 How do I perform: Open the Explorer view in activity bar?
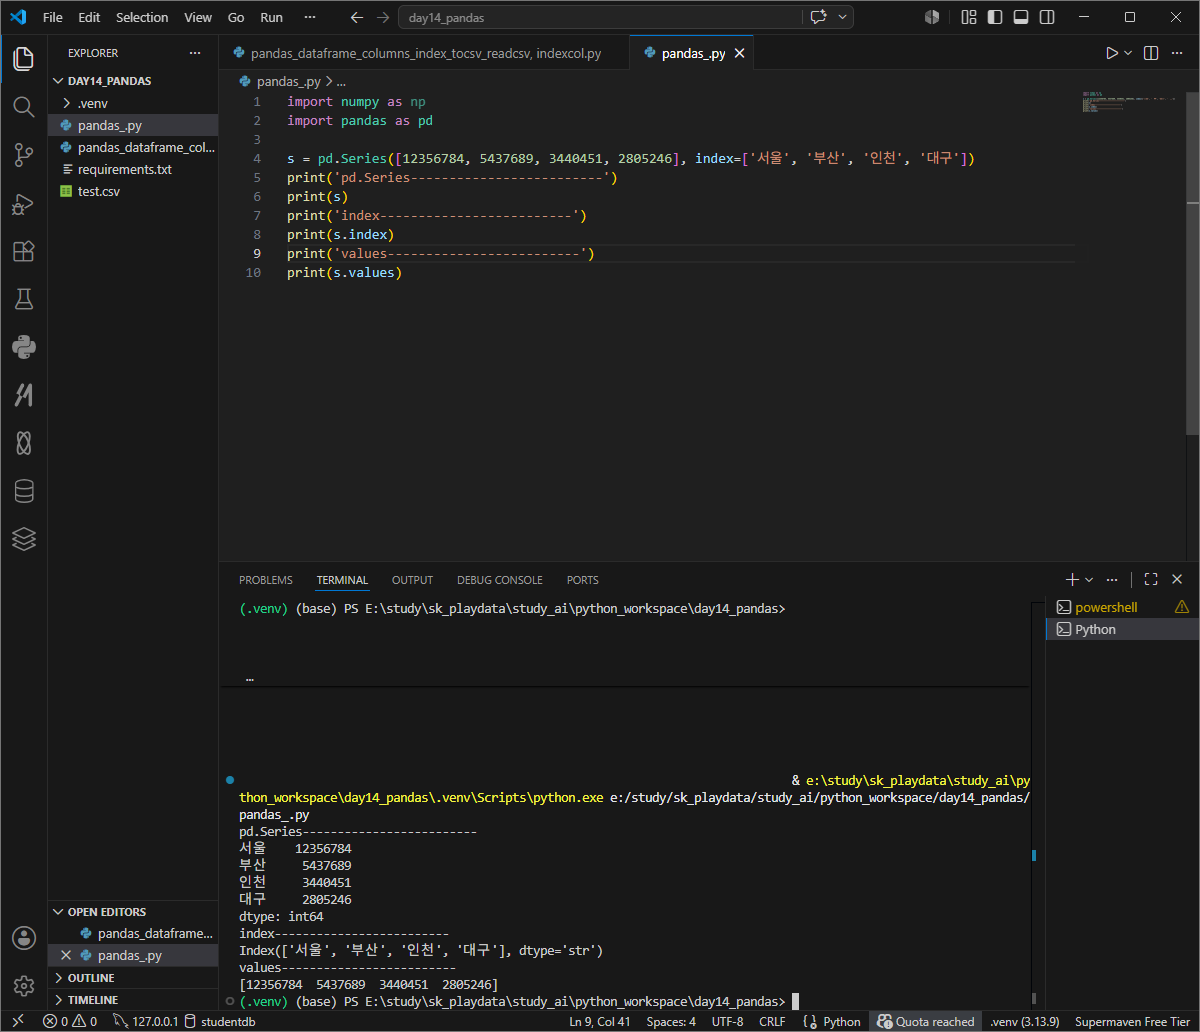tap(24, 58)
